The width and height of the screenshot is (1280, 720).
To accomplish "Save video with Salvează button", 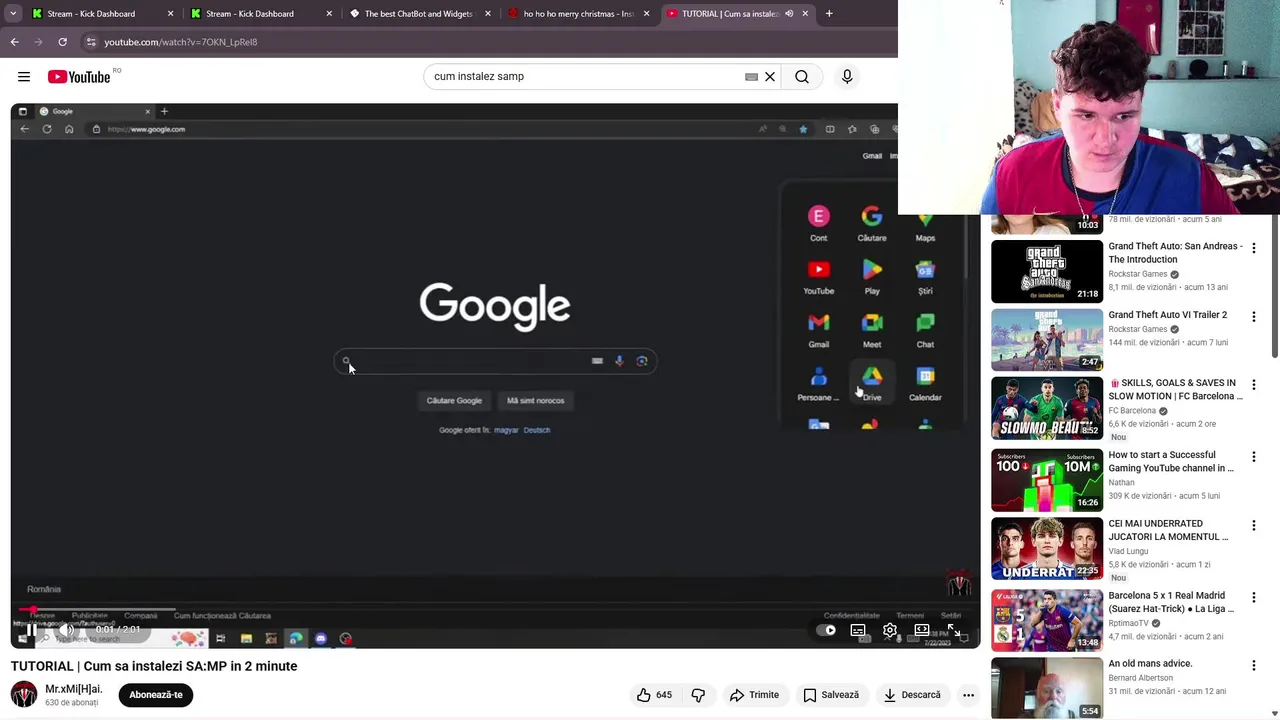I will click(831, 695).
